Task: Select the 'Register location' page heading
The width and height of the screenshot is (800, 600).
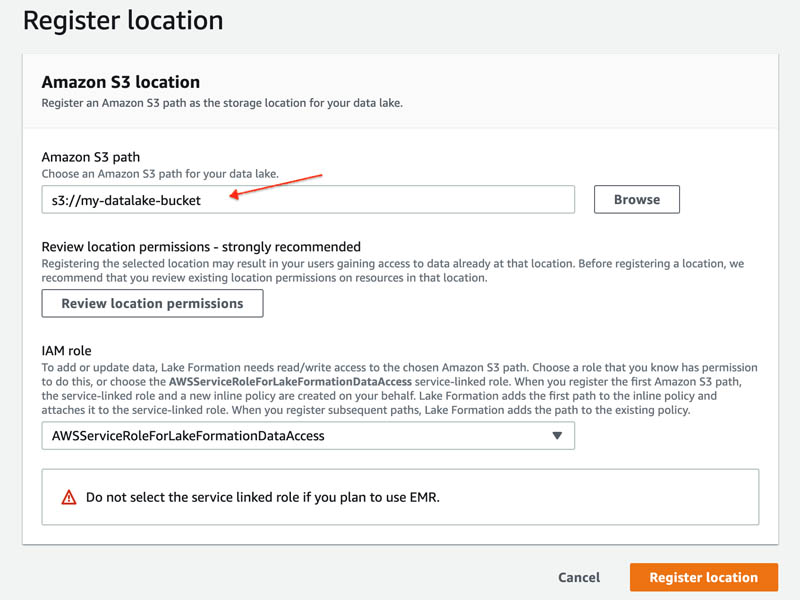Action: [x=123, y=21]
